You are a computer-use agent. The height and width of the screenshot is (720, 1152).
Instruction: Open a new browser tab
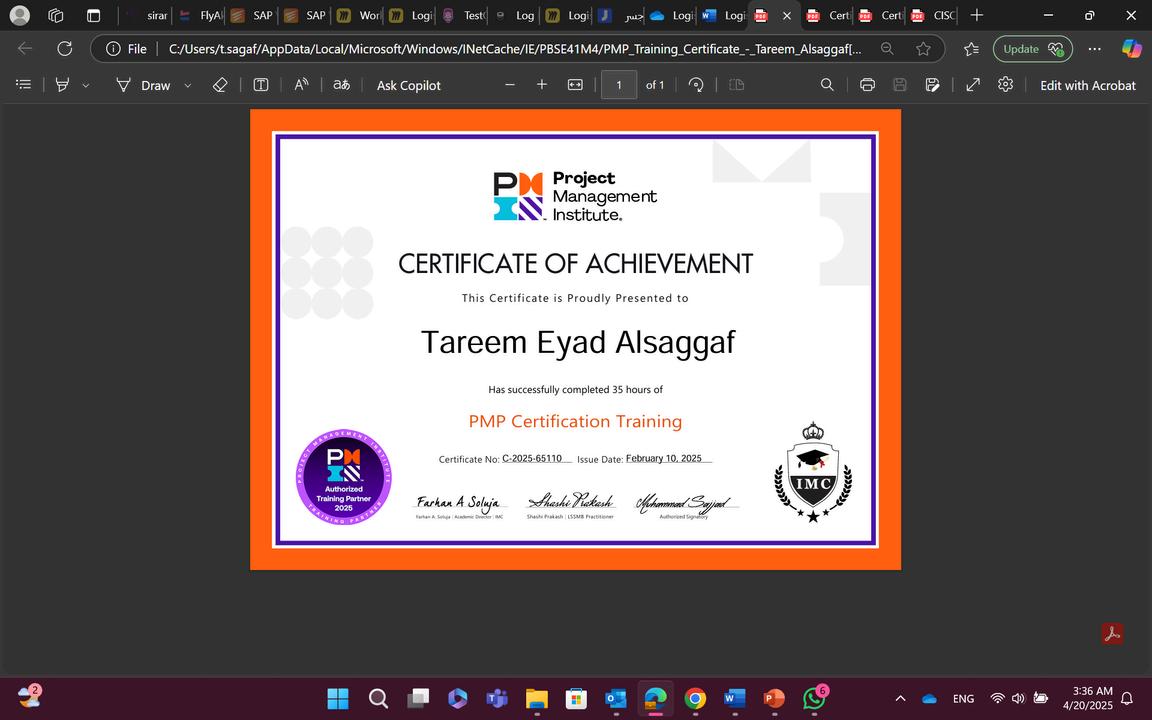tap(976, 15)
